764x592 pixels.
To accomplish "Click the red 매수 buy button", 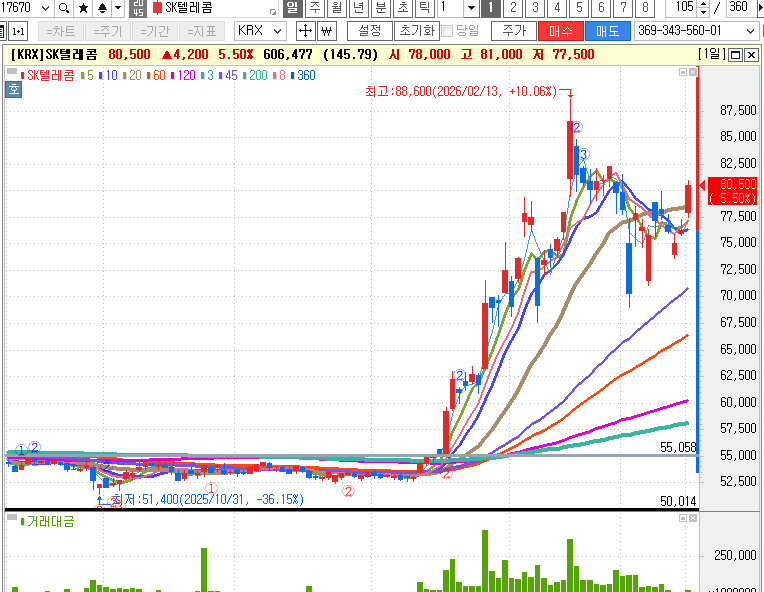I will coord(561,31).
